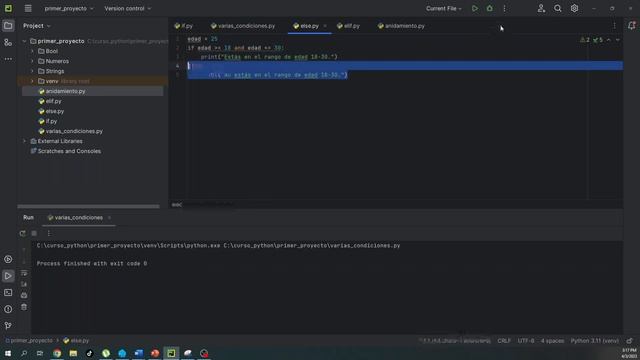Select Scratches and Consoles node
The height and width of the screenshot is (360, 640).
[x=69, y=151]
